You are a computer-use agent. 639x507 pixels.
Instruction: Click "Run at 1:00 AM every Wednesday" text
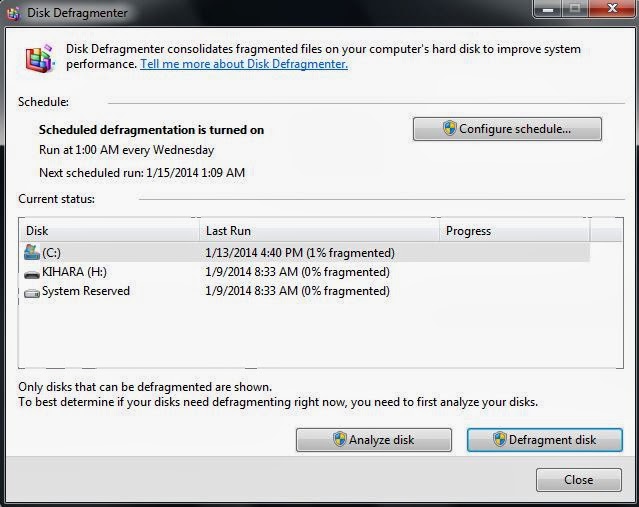(126, 150)
